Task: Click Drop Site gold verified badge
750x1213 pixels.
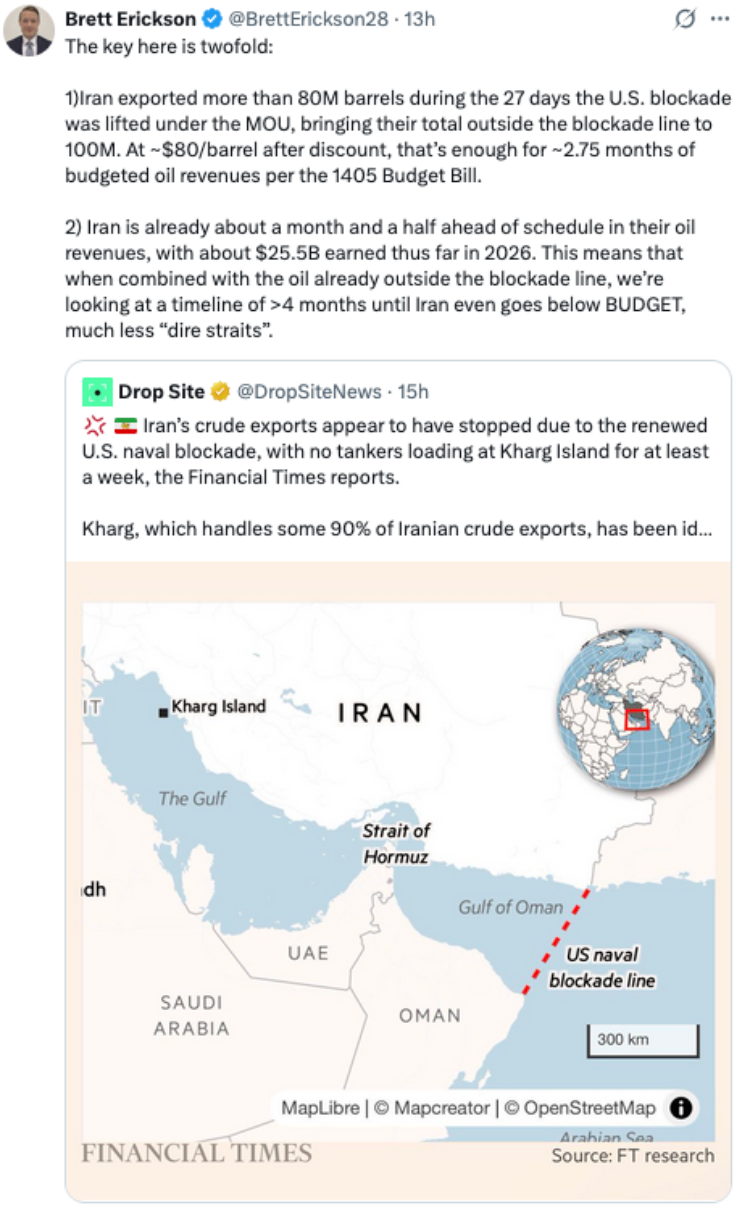Action: pos(220,391)
